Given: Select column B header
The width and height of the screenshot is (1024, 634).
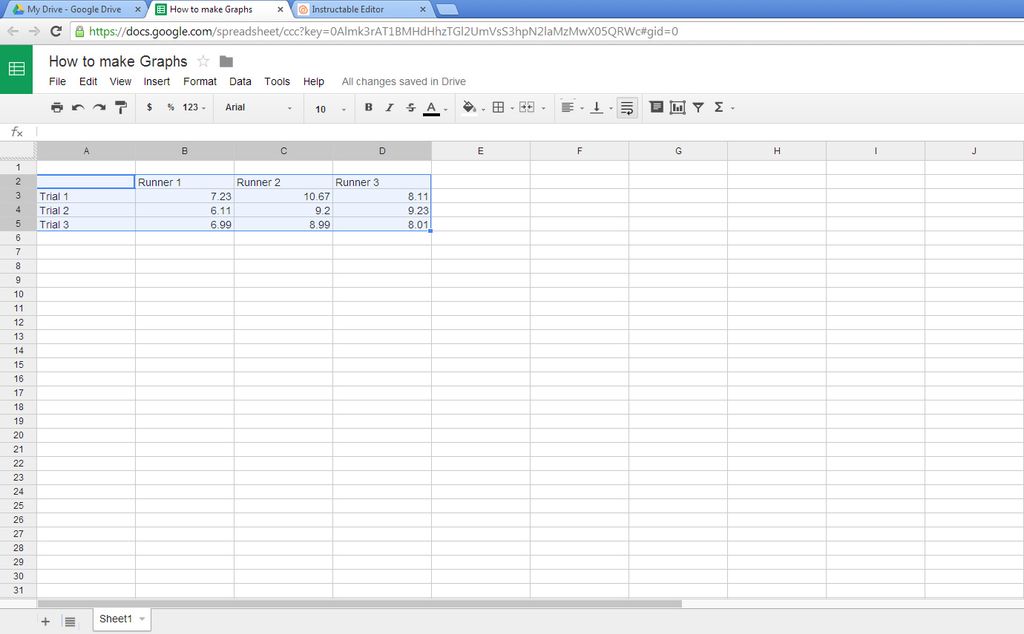Looking at the screenshot, I should coord(185,151).
